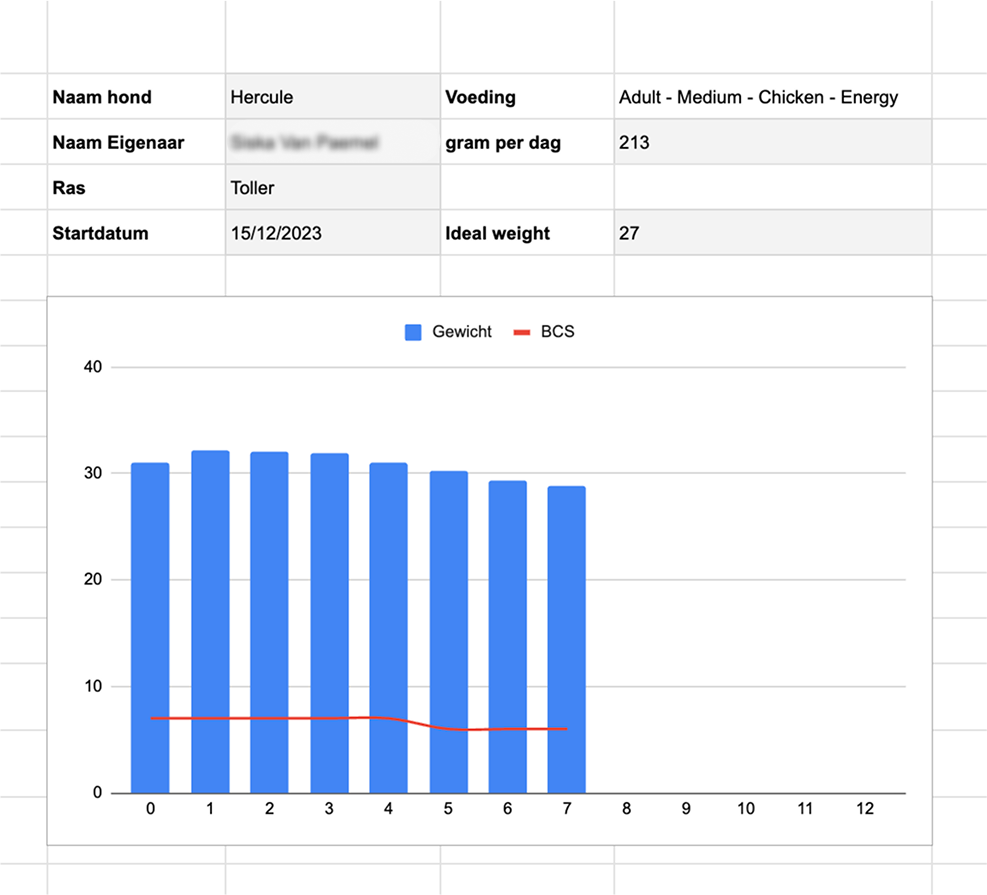
Task: Click the red BCS legend marker
Action: (x=522, y=332)
